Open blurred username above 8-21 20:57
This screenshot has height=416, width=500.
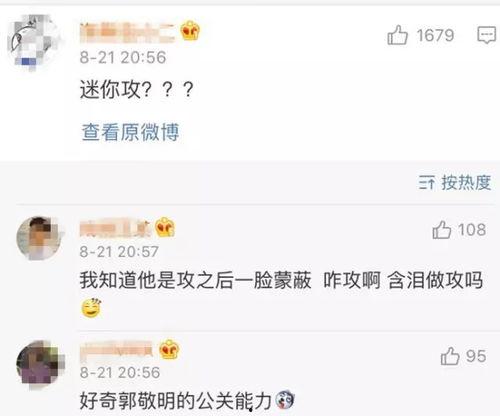point(115,227)
